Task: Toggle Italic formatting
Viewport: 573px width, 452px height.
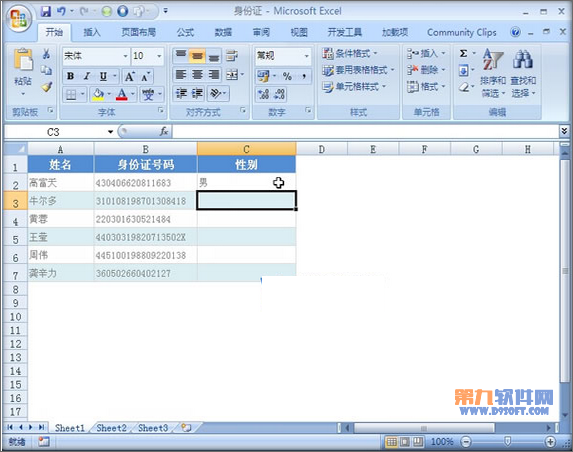Action: [87, 76]
